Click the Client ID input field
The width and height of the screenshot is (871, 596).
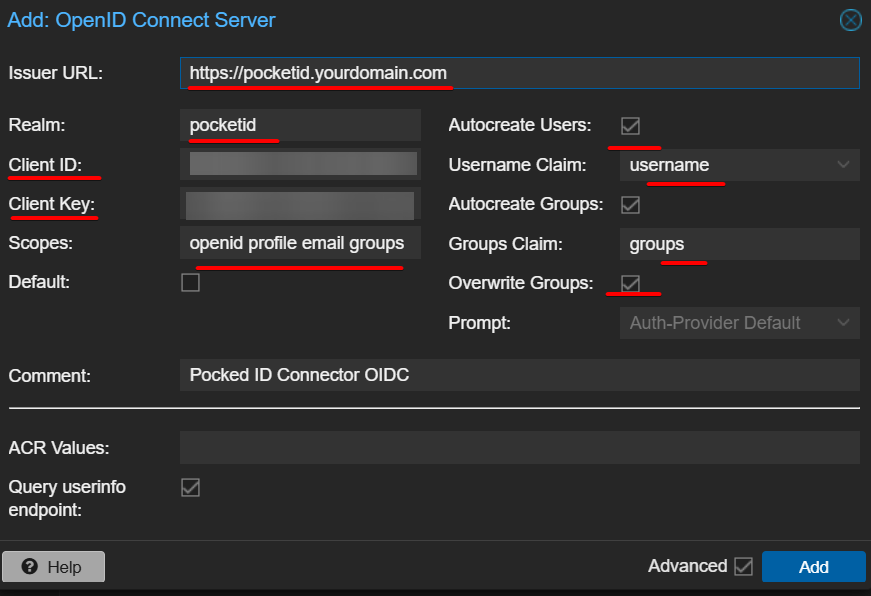coord(300,164)
